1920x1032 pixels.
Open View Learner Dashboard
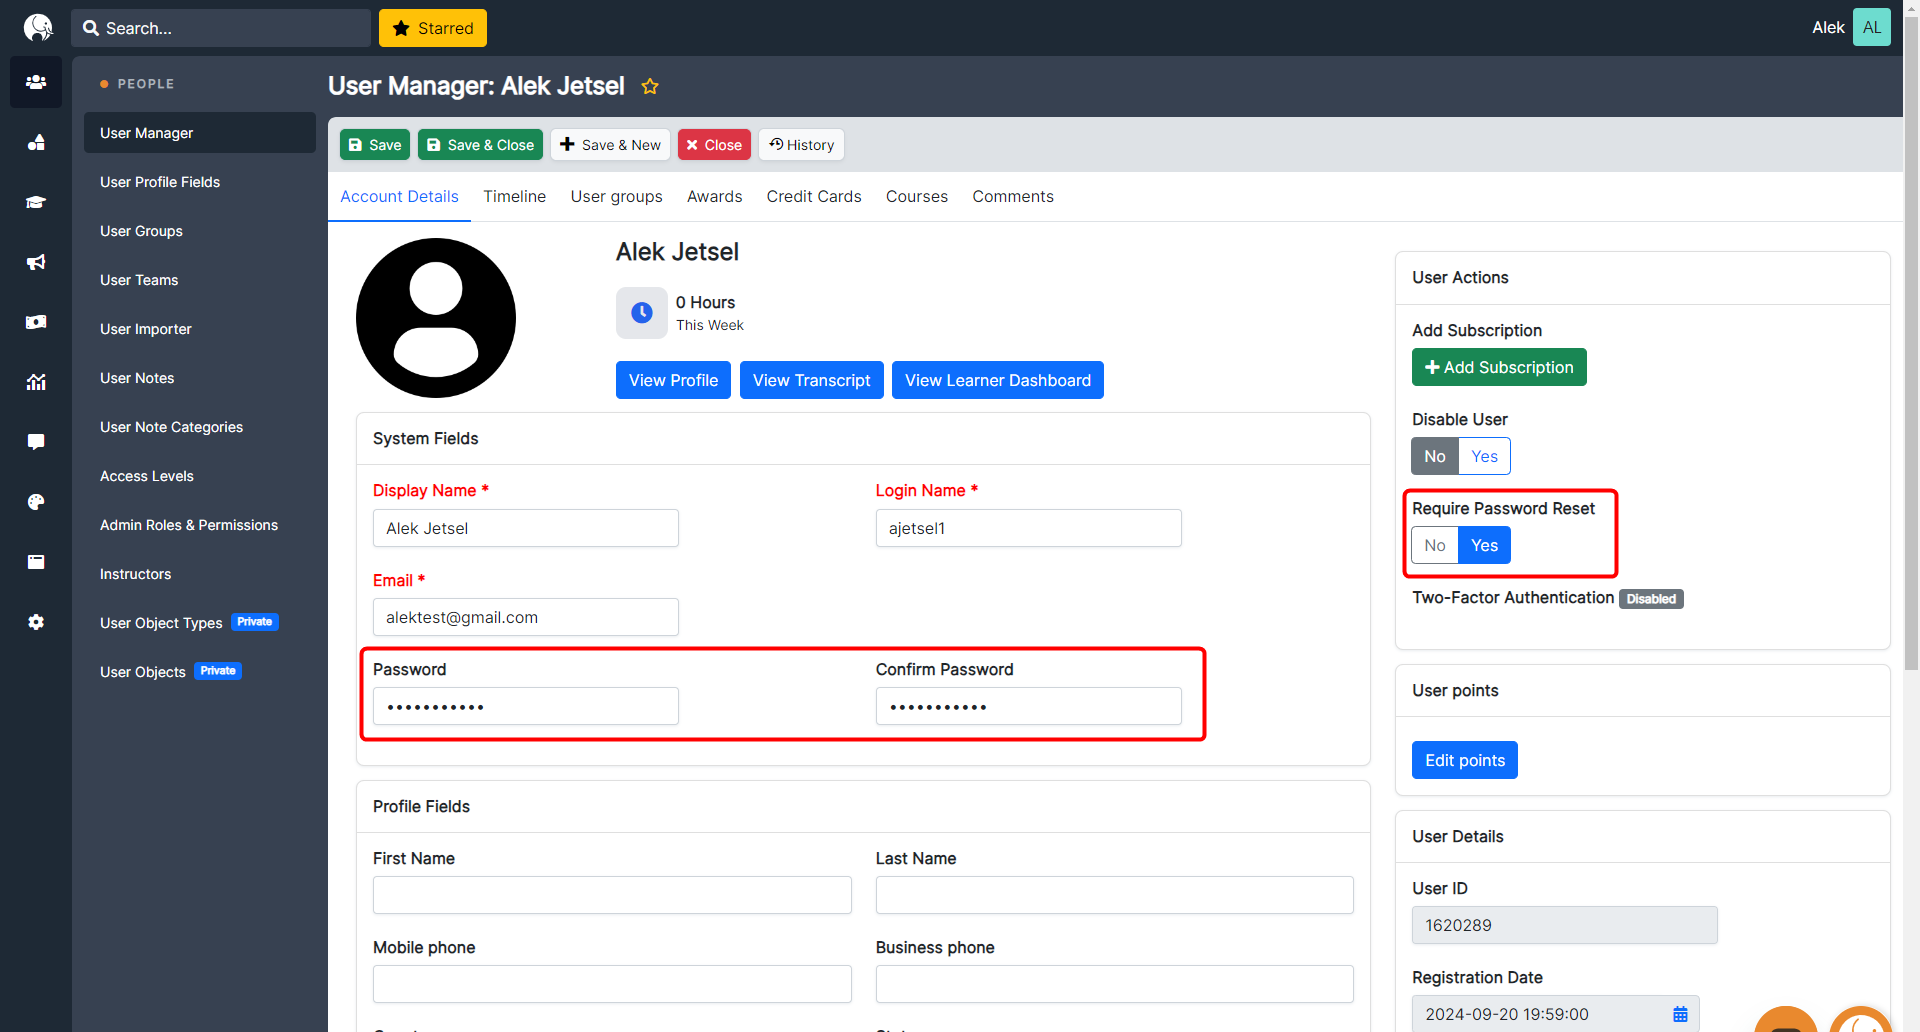(x=998, y=380)
